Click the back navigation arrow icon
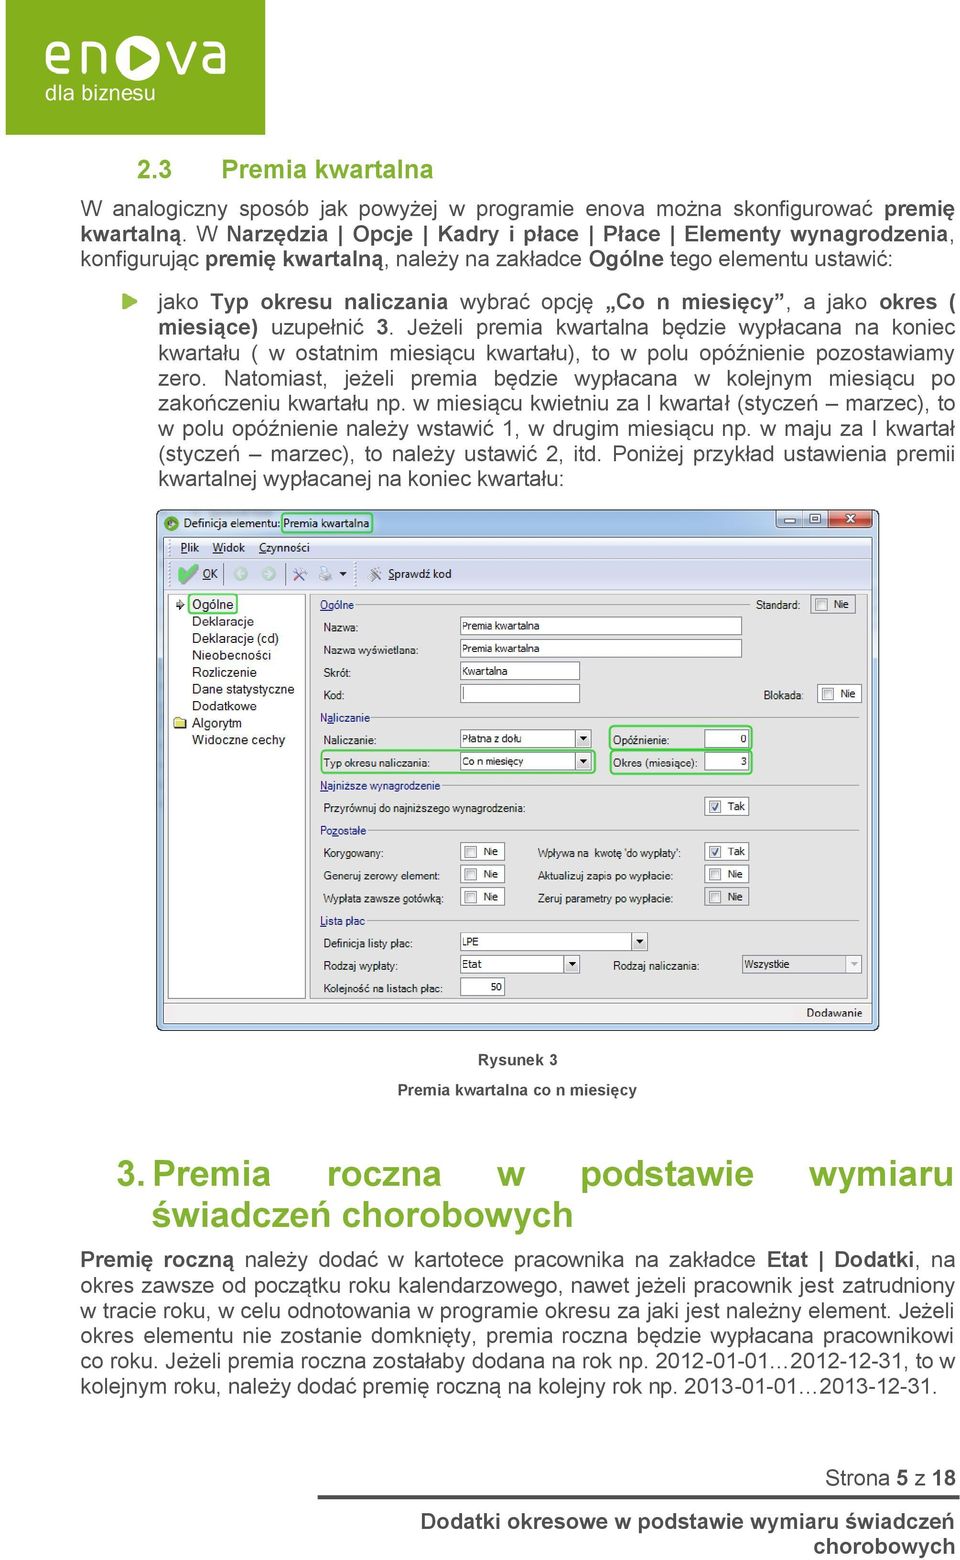Viewport: 960px width, 1560px height. click(x=241, y=574)
